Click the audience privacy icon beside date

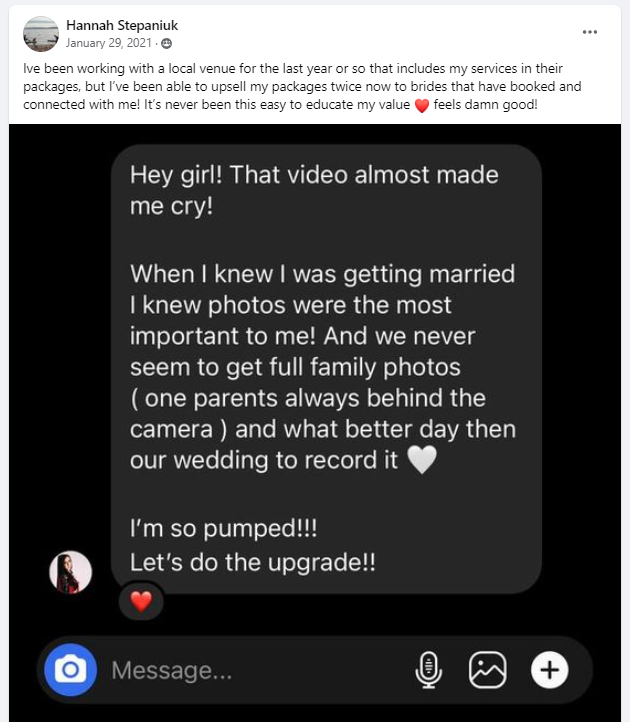tap(167, 43)
